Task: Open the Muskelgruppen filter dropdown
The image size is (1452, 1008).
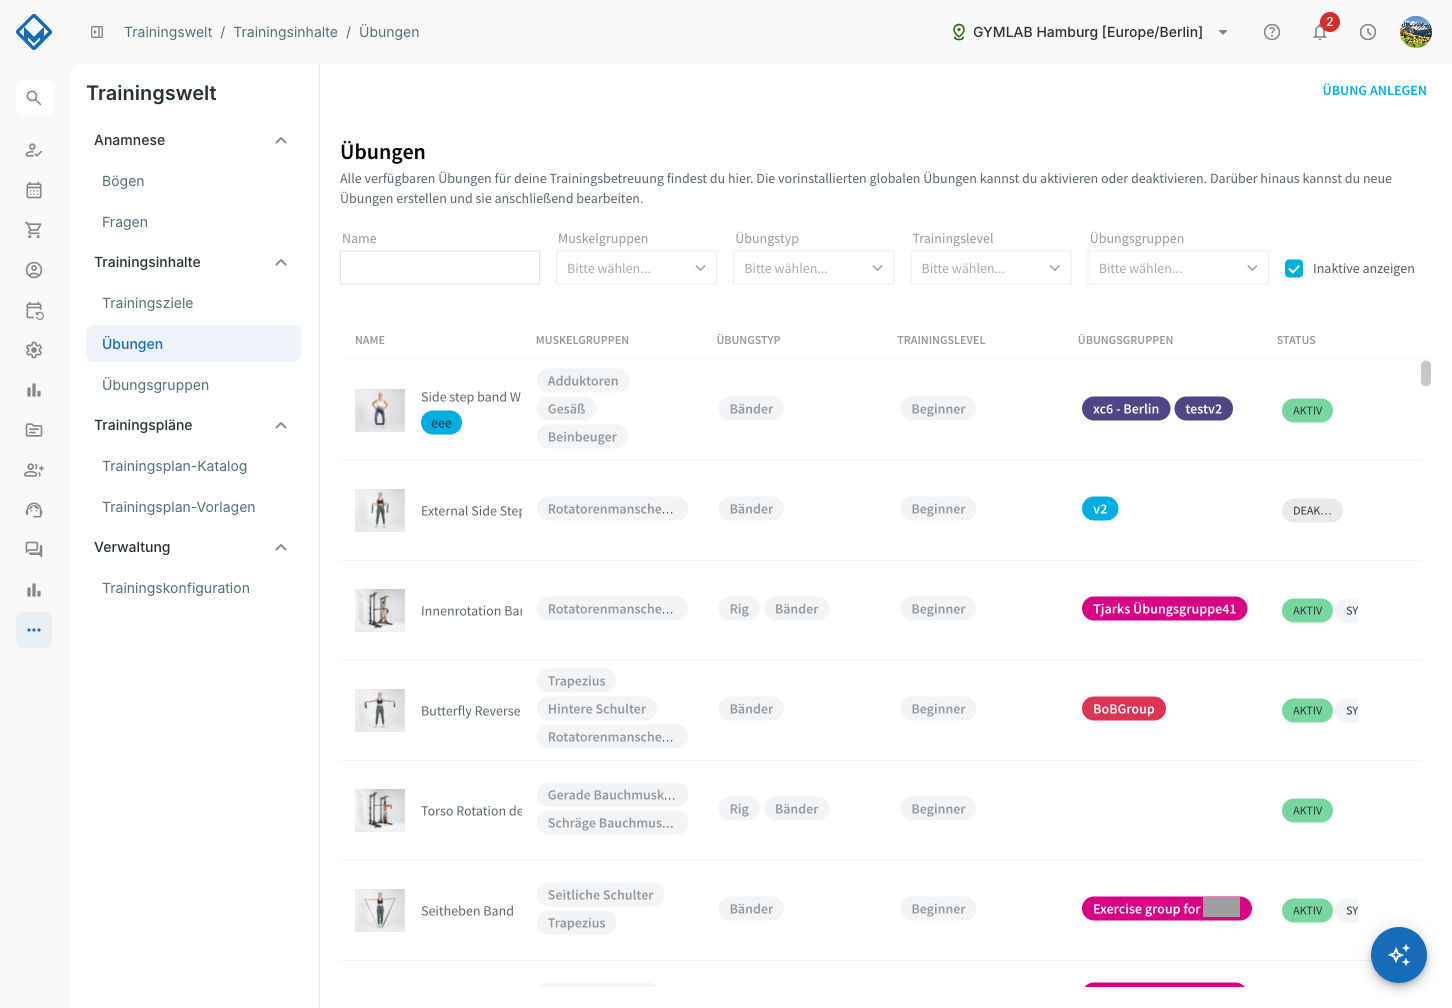Action: pyautogui.click(x=636, y=268)
